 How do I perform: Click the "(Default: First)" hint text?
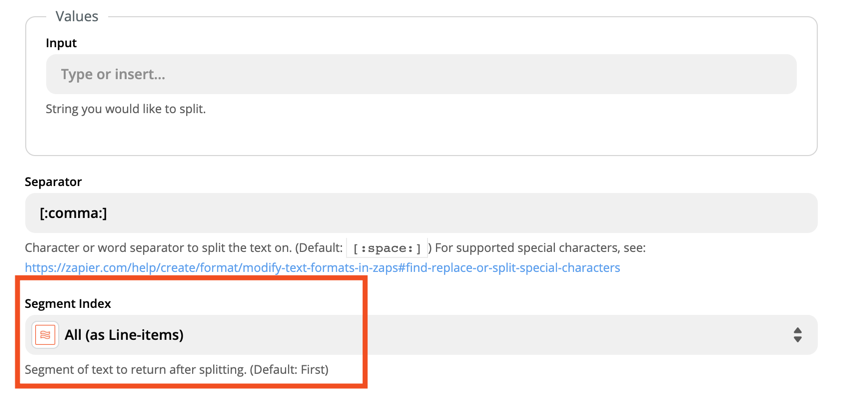point(289,369)
